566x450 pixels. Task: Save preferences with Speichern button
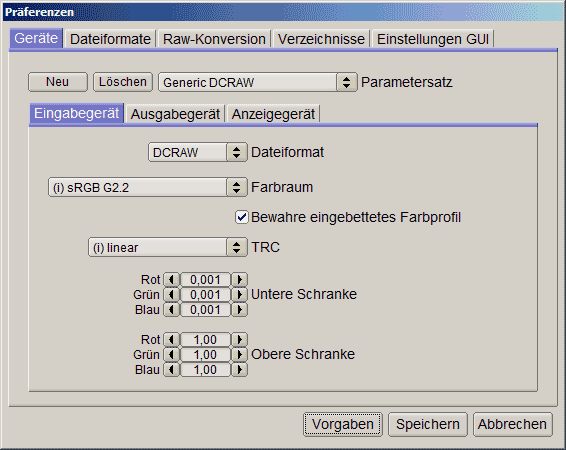[x=428, y=424]
